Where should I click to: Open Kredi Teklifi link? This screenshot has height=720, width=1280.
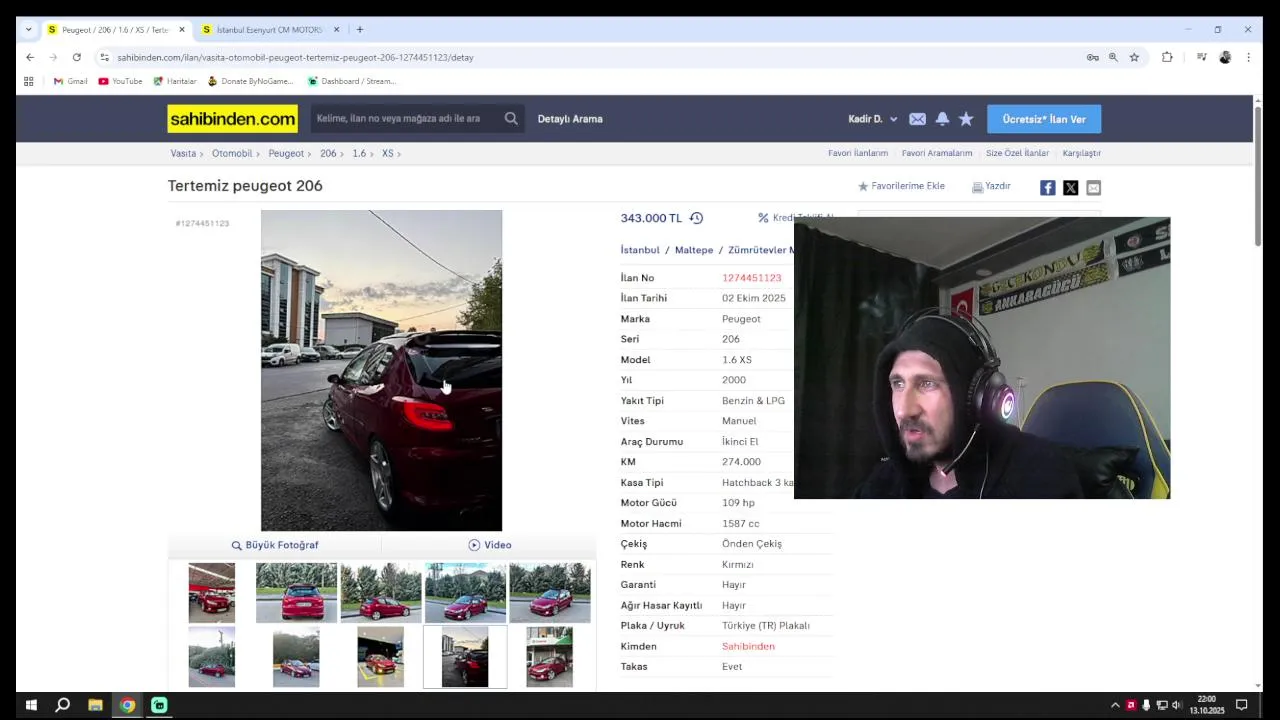pos(795,218)
